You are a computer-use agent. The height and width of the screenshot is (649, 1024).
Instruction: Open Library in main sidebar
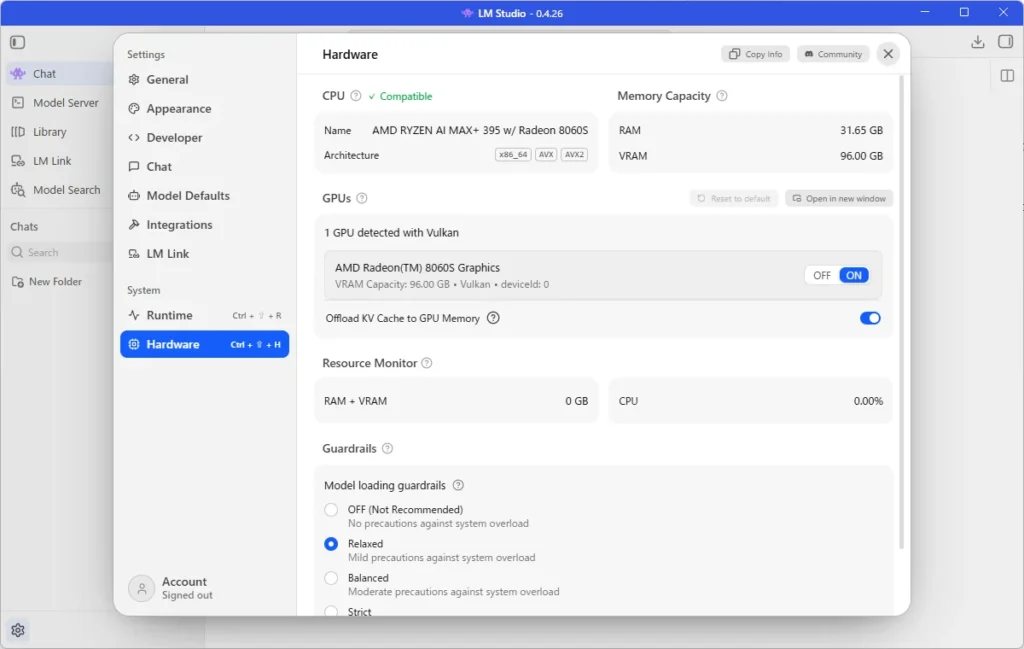(x=57, y=132)
